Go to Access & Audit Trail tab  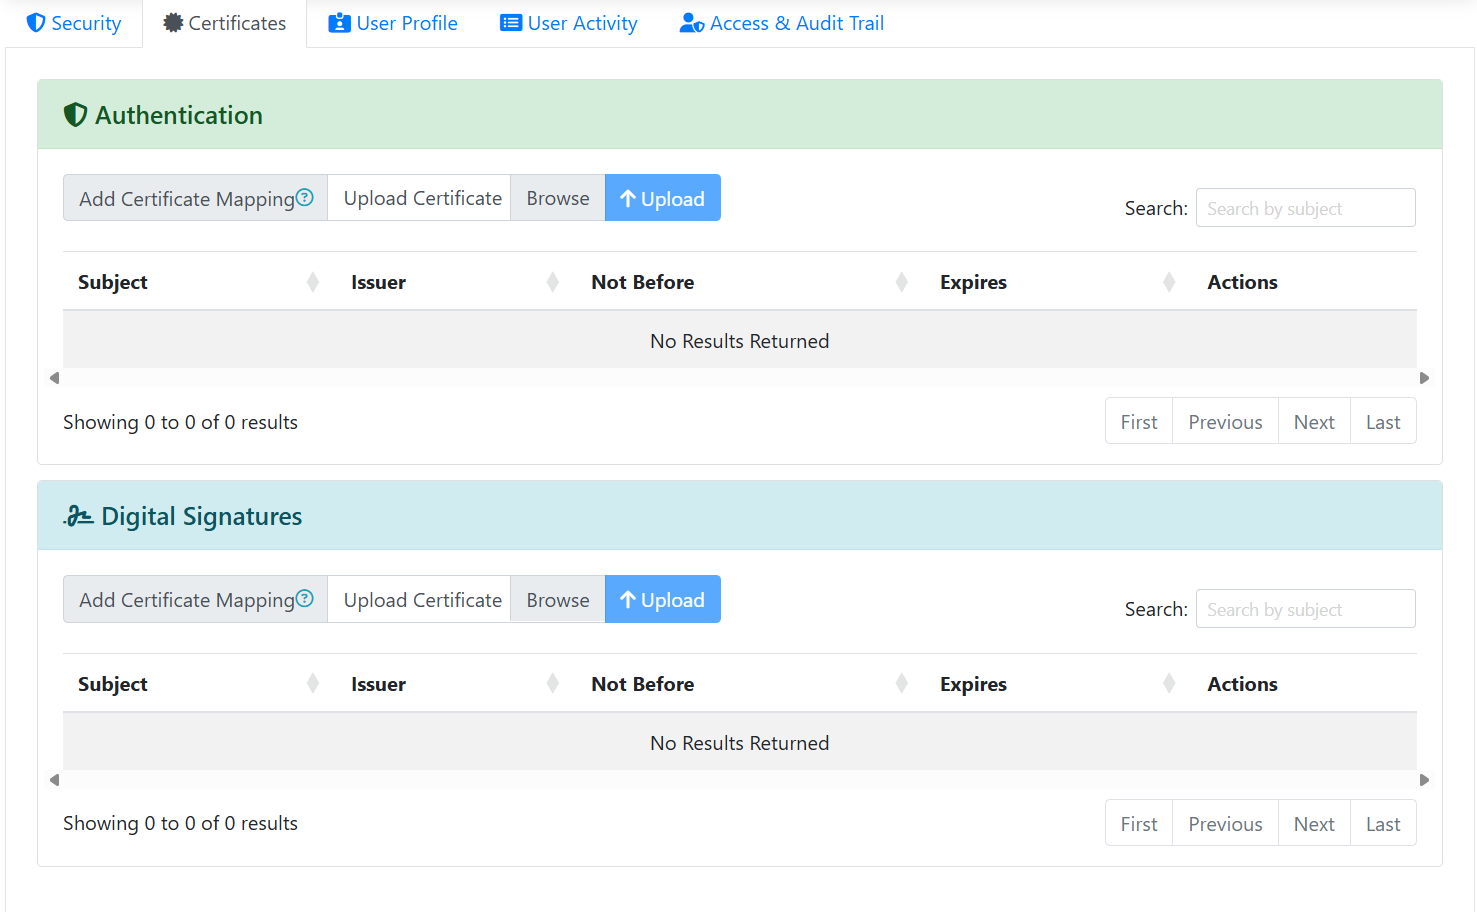click(x=782, y=23)
